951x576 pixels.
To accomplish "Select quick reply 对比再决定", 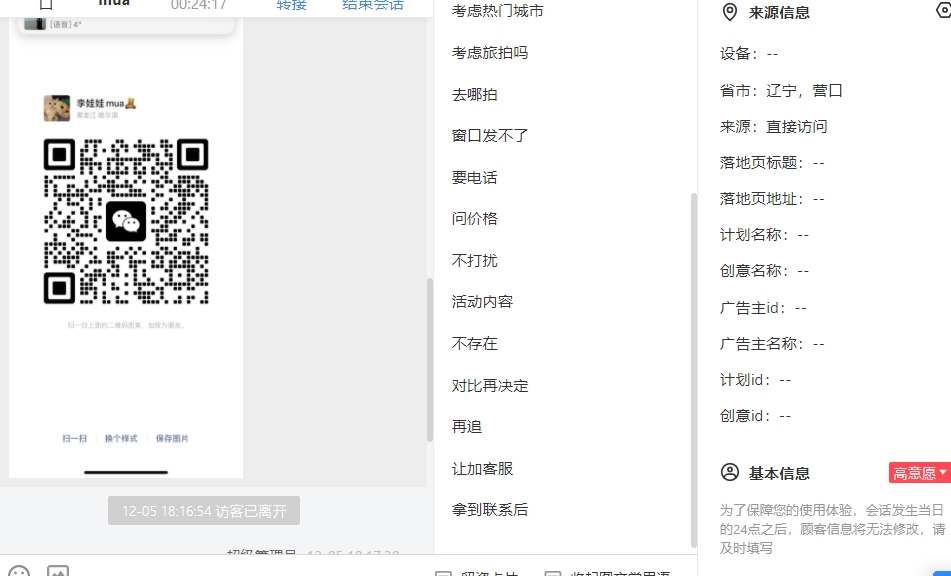I will (489, 386).
